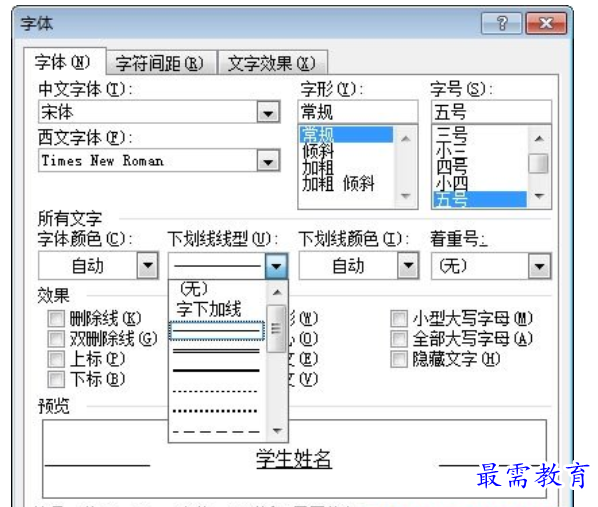Open the 下划线颜色 color dropdown
The width and height of the screenshot is (598, 507).
[x=408, y=265]
